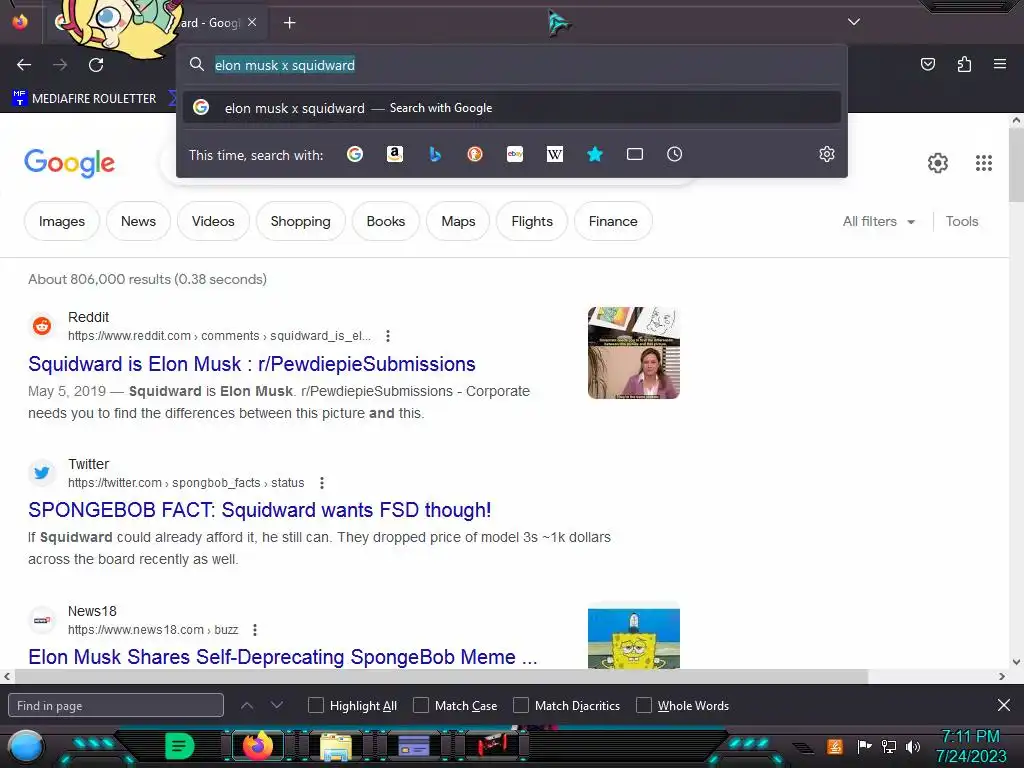Open the Start orb menu
The height and width of the screenshot is (768, 1024).
point(25,746)
